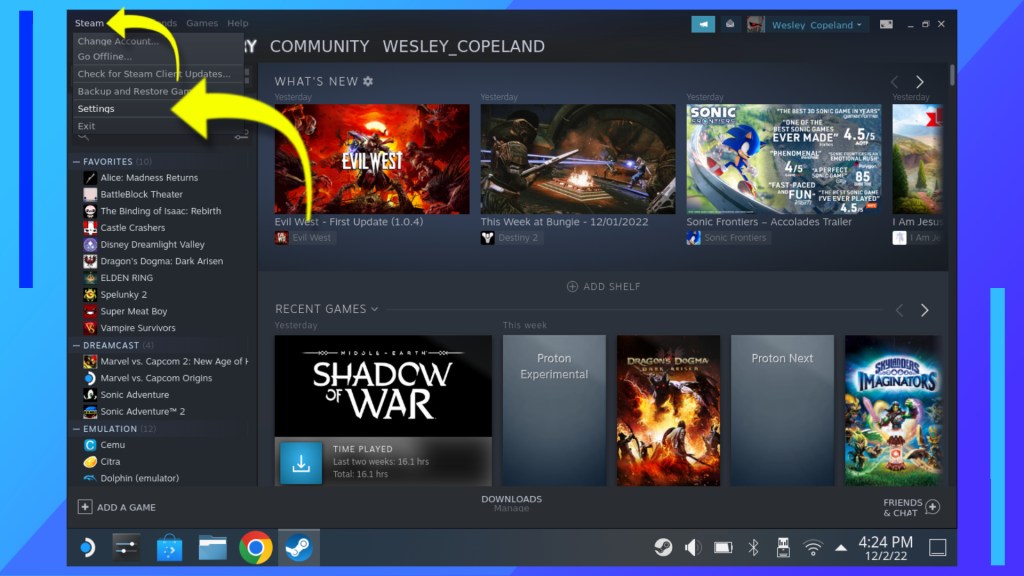Click the Steam taskbar icon
The image size is (1024, 576).
[x=298, y=547]
